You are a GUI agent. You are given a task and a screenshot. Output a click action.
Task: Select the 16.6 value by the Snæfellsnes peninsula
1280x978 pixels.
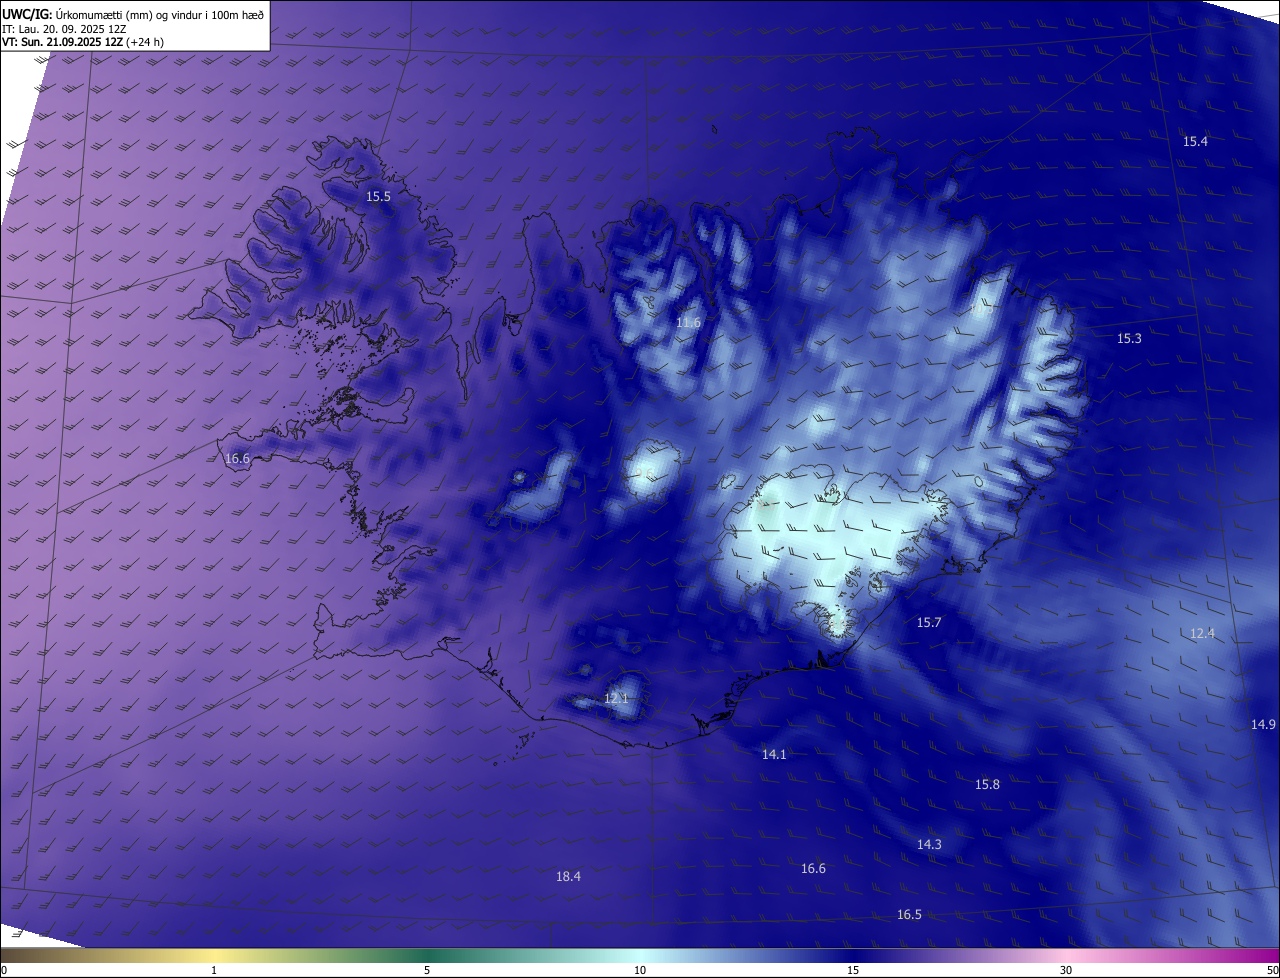pos(237,459)
